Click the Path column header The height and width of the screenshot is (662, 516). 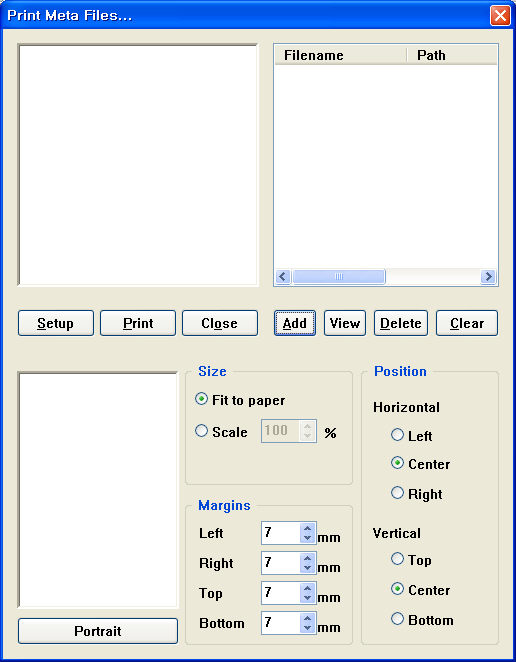click(x=452, y=55)
